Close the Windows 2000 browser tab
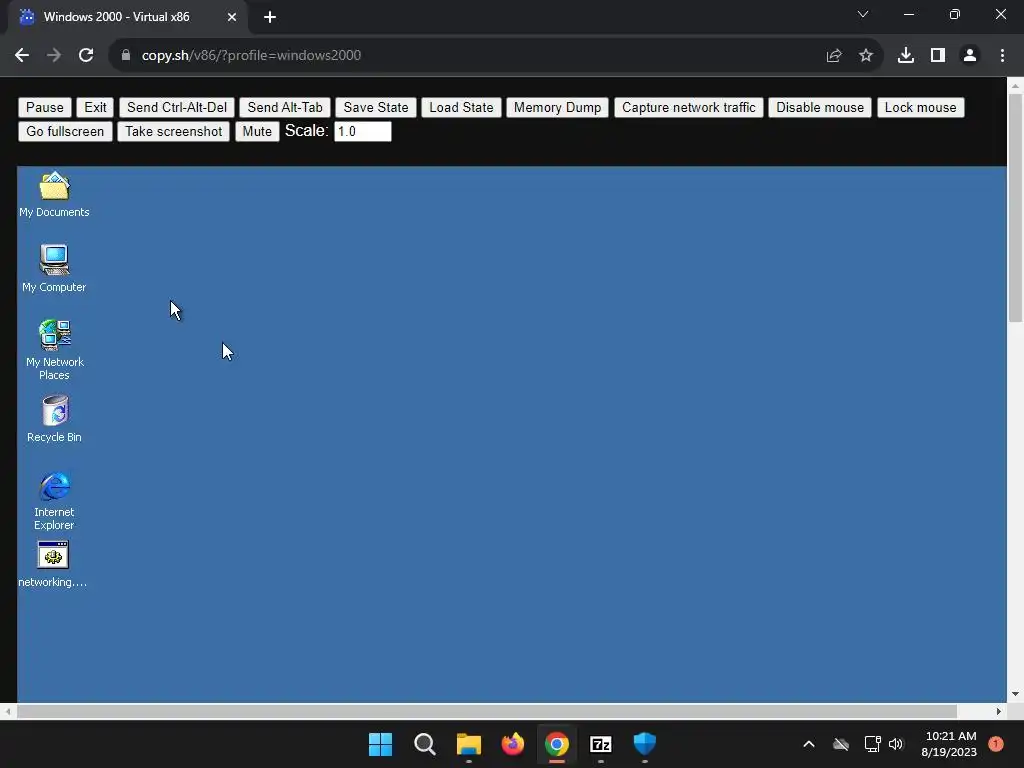The width and height of the screenshot is (1024, 768). (232, 17)
